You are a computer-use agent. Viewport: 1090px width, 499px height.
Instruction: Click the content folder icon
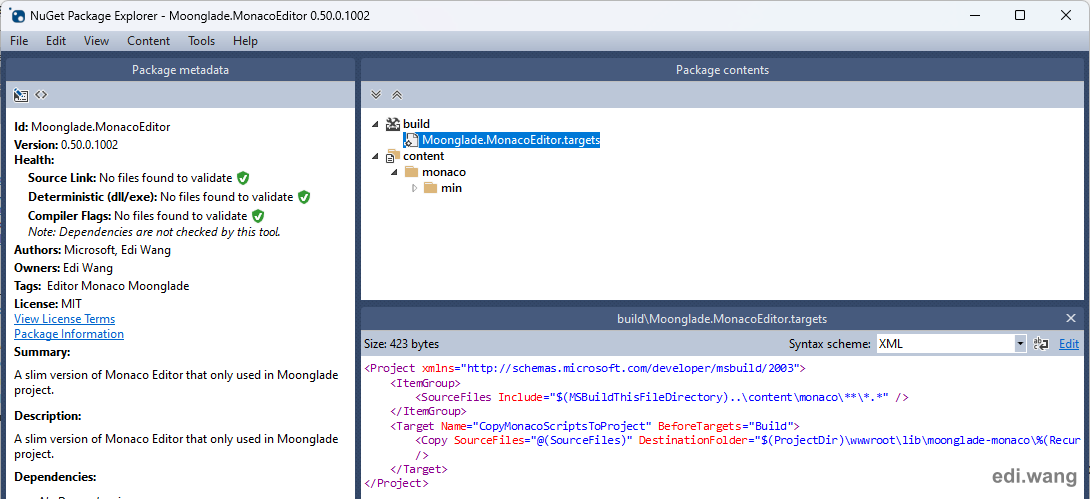coord(393,156)
